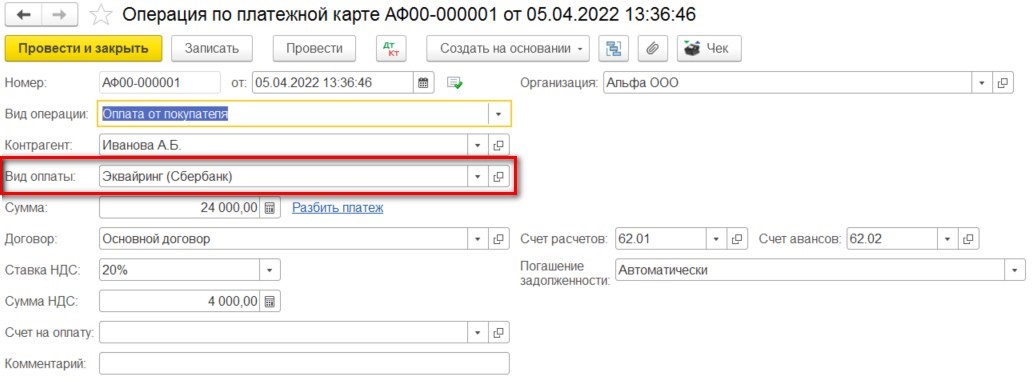Expand Контрагент dropdown arrow
This screenshot has width=1034, height=382.
point(478,145)
